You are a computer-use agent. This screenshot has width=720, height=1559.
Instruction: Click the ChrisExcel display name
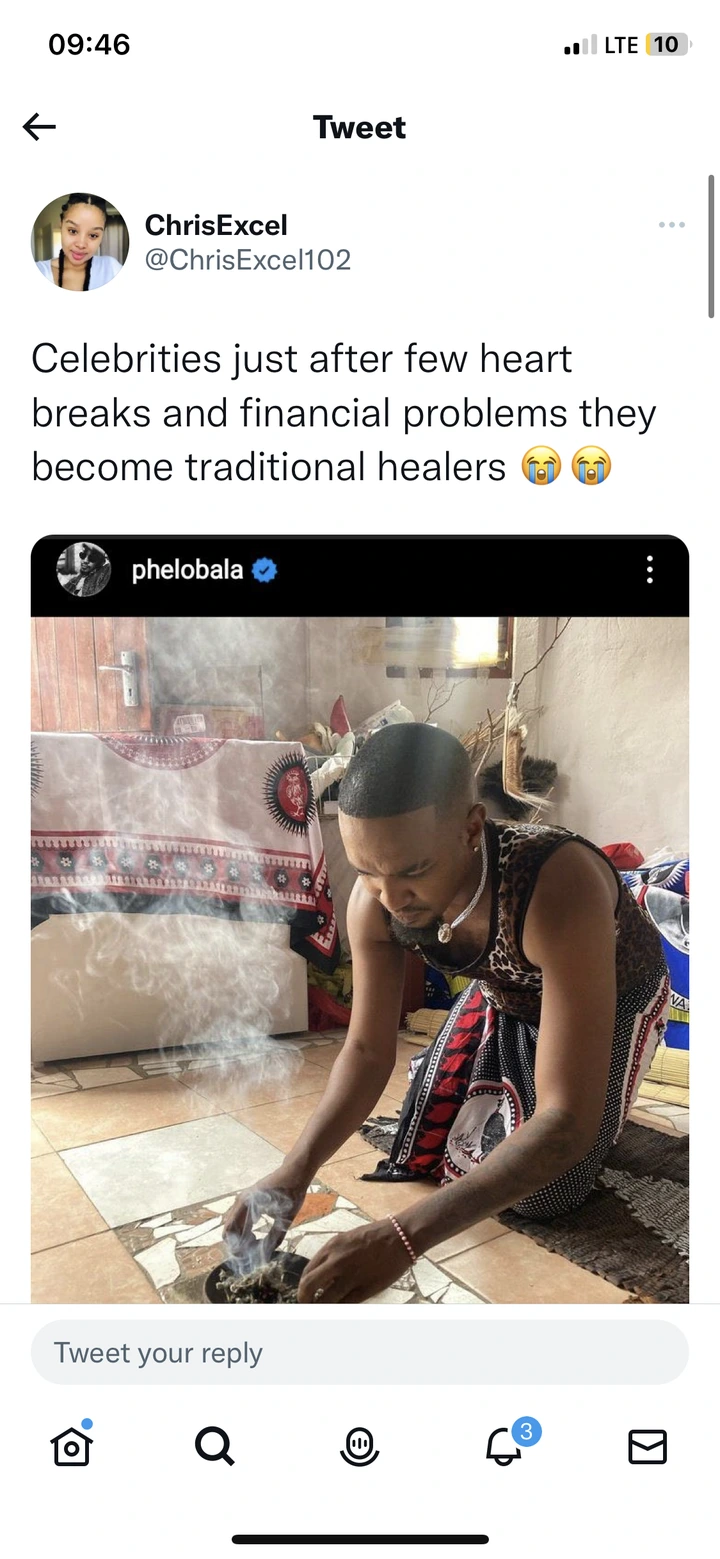tap(216, 225)
